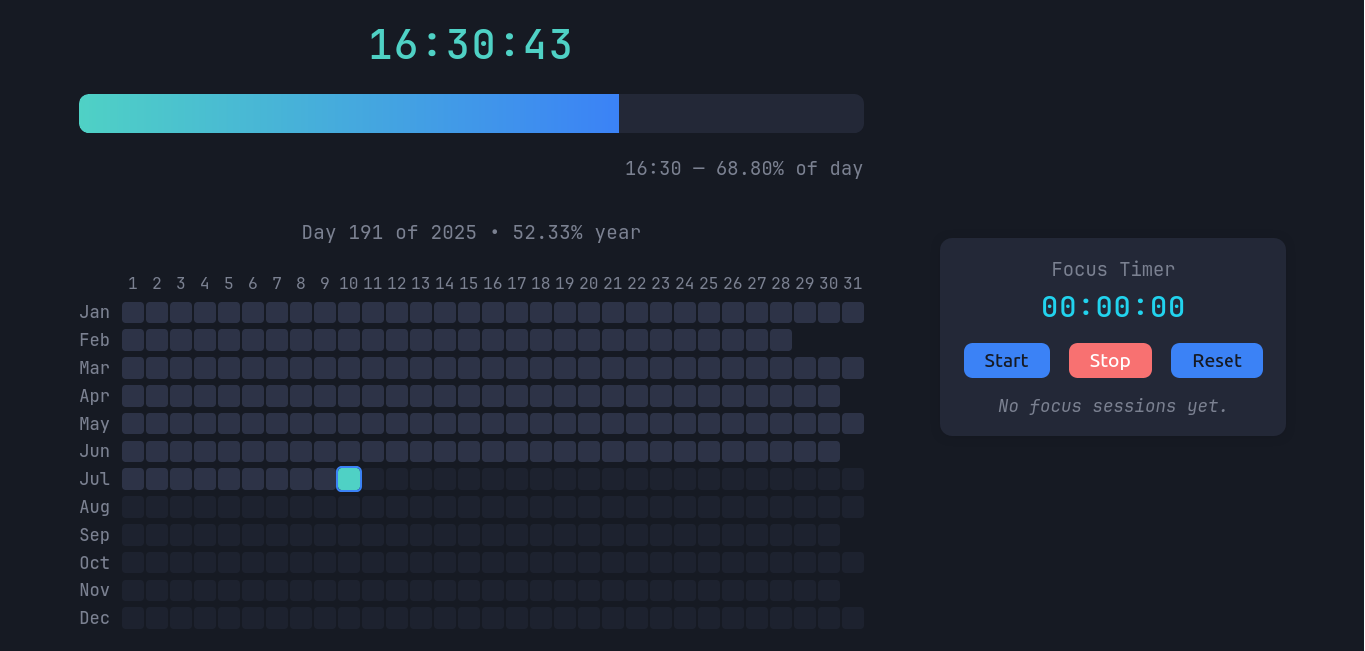The width and height of the screenshot is (1365, 651).
Task: Click the day progress bar
Action: [x=471, y=114]
